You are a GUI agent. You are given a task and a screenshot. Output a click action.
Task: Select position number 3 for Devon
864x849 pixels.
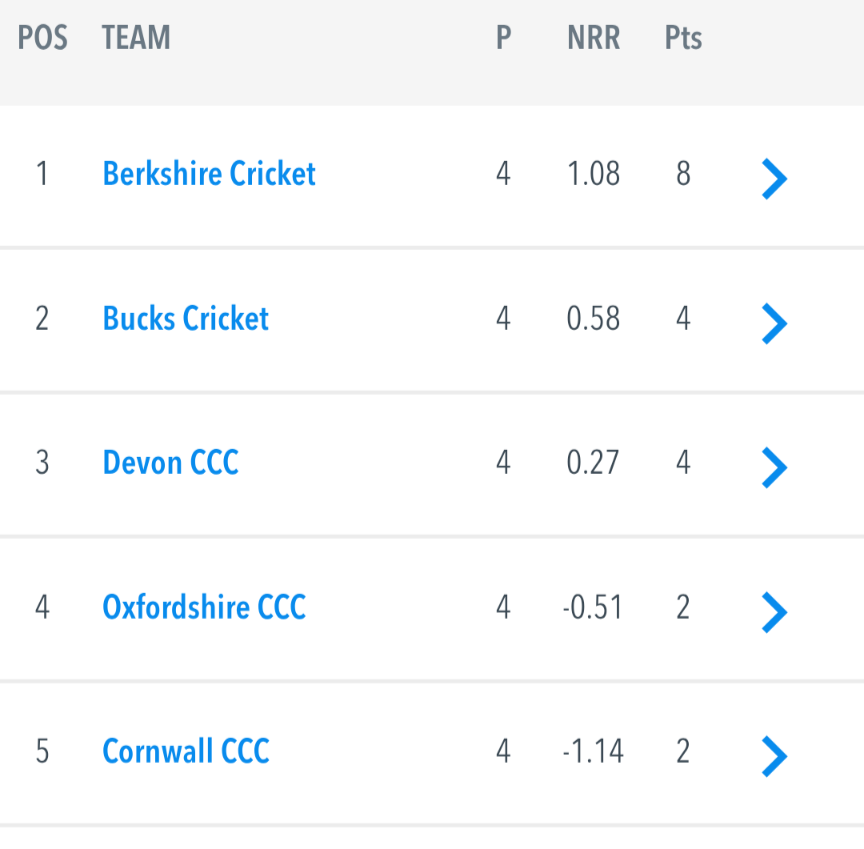[42, 462]
